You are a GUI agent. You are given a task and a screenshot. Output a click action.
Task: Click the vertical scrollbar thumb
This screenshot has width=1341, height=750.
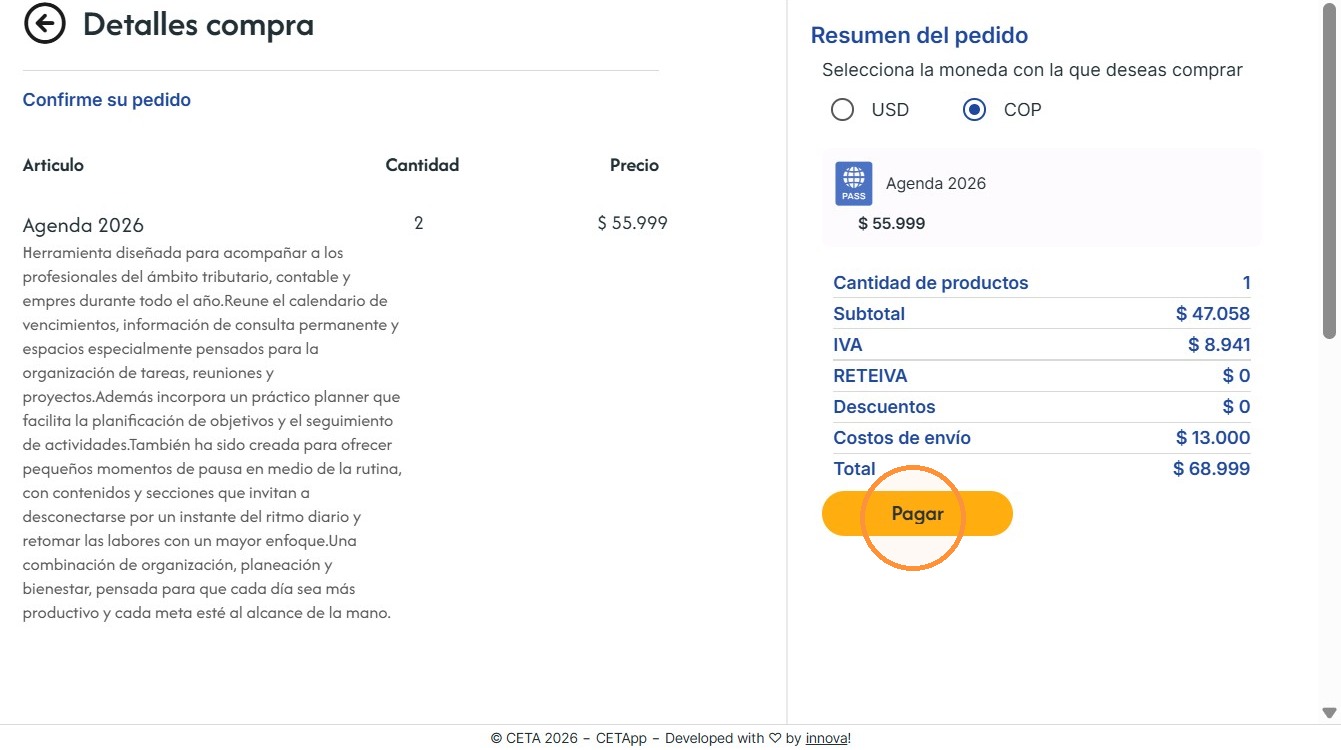coord(1329,170)
